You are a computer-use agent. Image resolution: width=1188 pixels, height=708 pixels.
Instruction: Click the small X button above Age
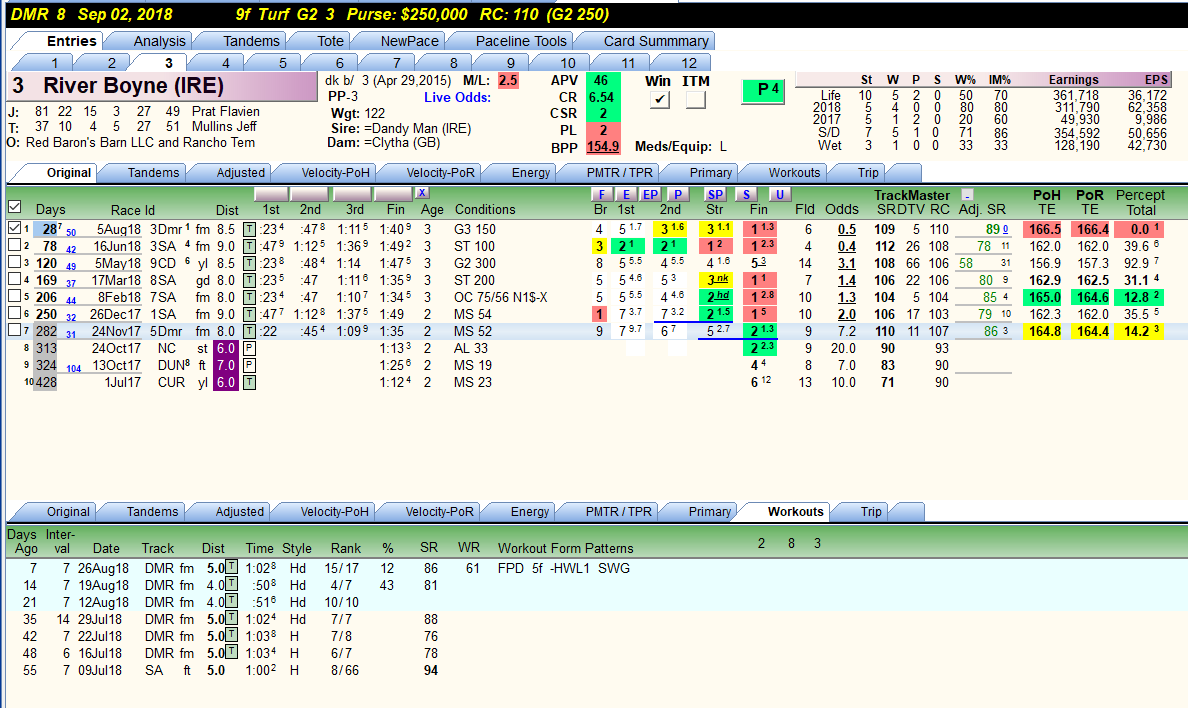(422, 193)
